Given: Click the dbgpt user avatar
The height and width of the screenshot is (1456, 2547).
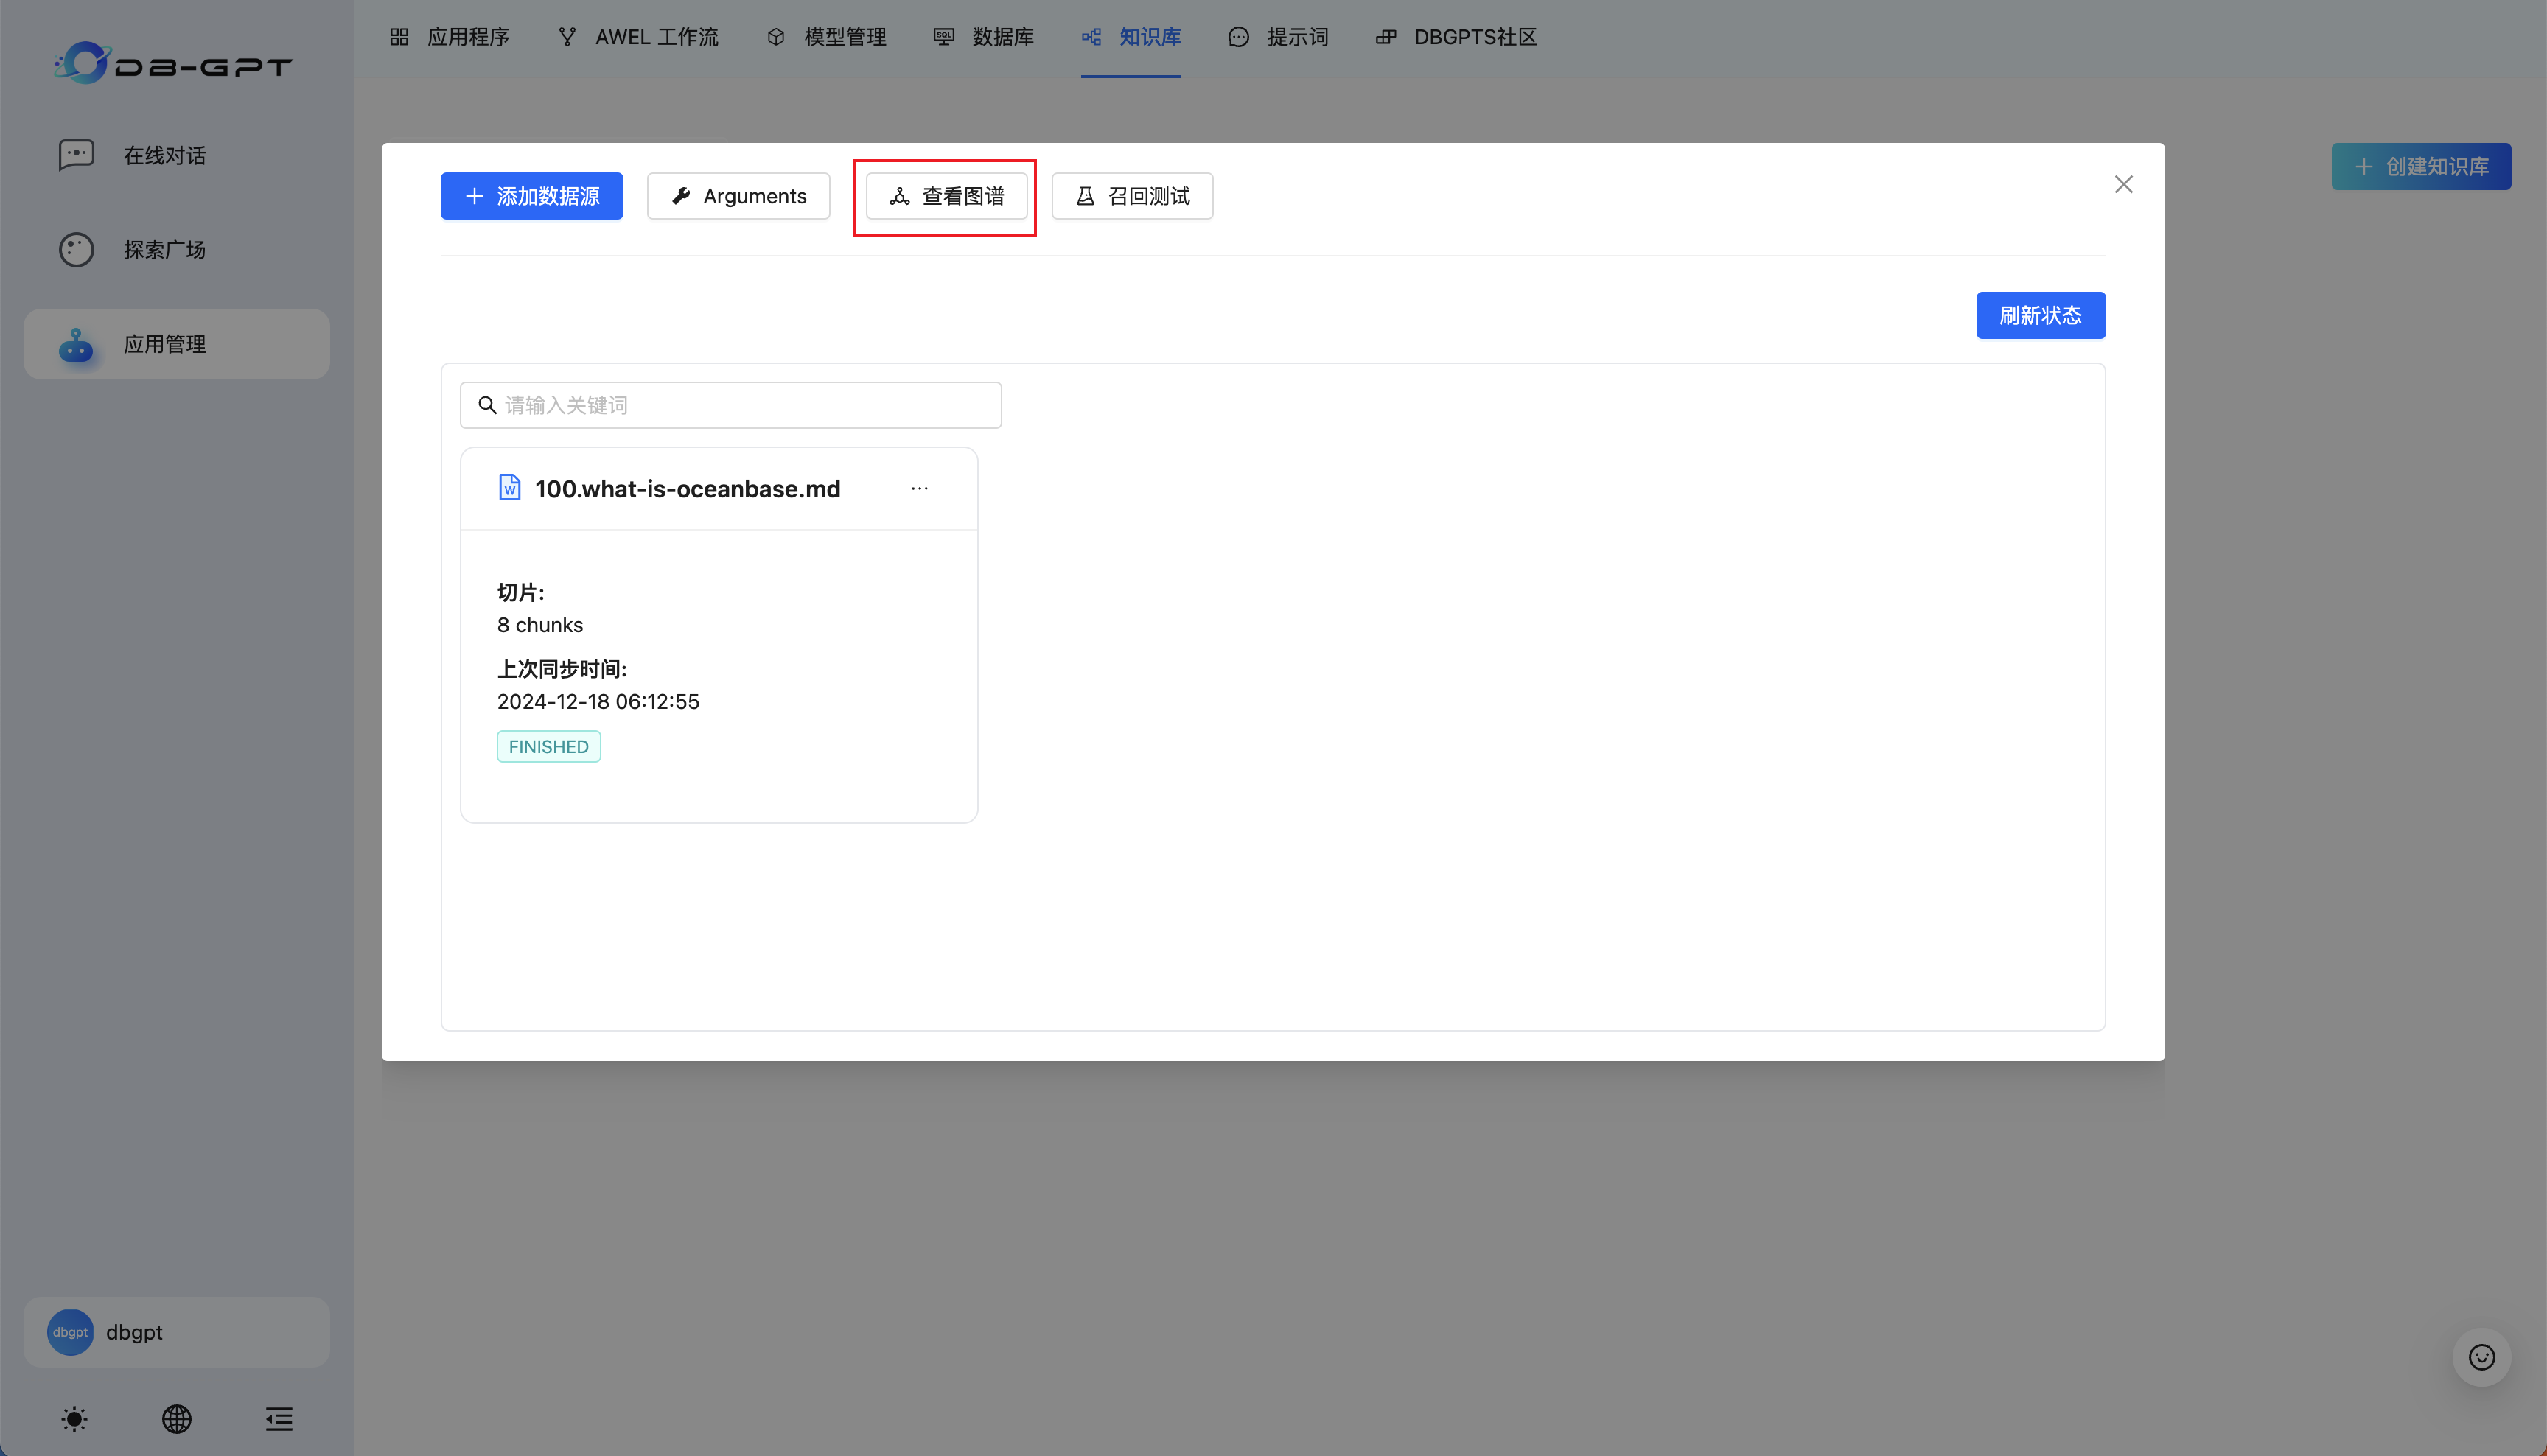Looking at the screenshot, I should pos(70,1332).
